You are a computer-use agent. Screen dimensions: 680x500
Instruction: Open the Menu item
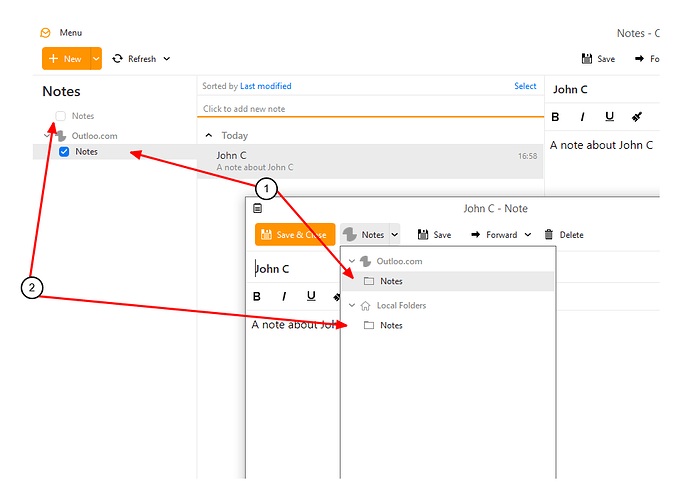click(71, 33)
